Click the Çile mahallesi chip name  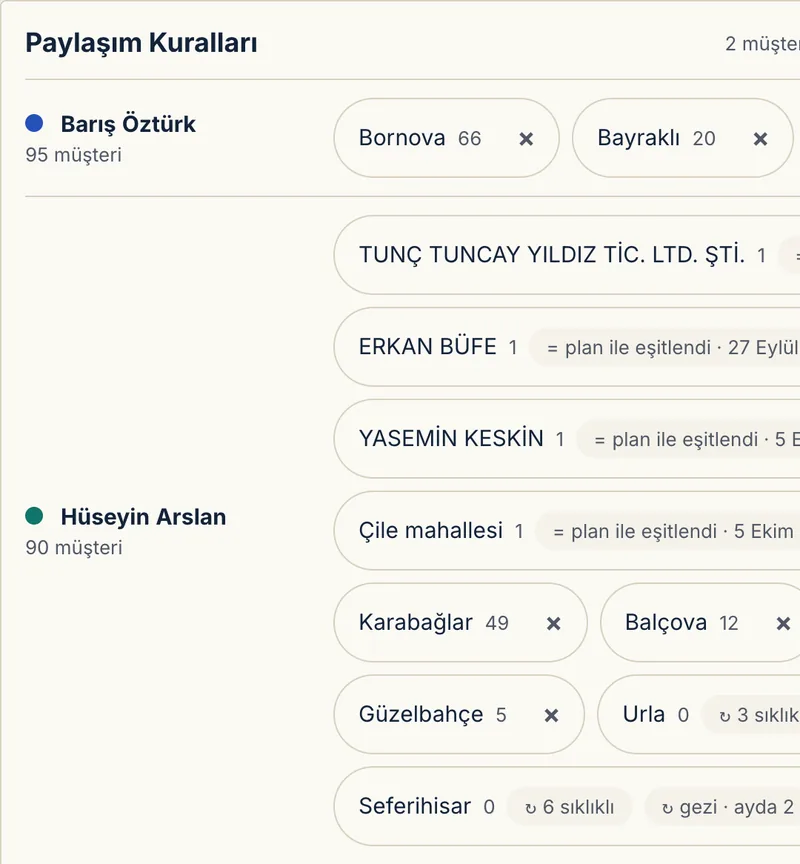click(x=431, y=531)
